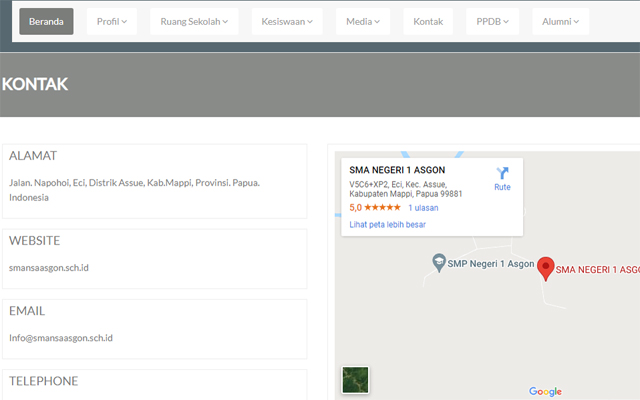Open the Kontak menu item
640x400 pixels.
pyautogui.click(x=428, y=21)
